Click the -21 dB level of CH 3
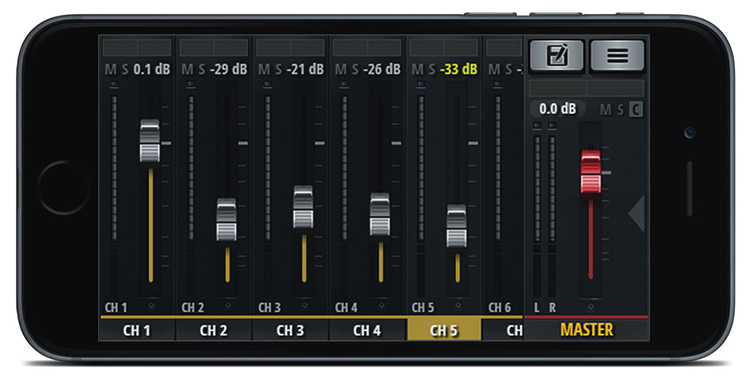 [305, 69]
